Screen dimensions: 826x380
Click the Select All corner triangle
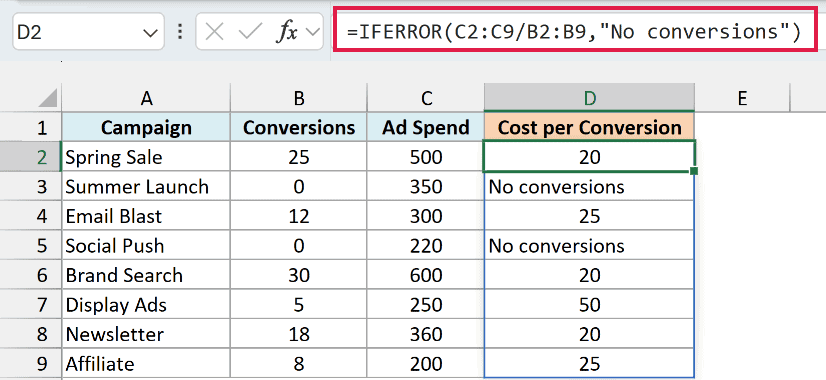click(x=47, y=98)
